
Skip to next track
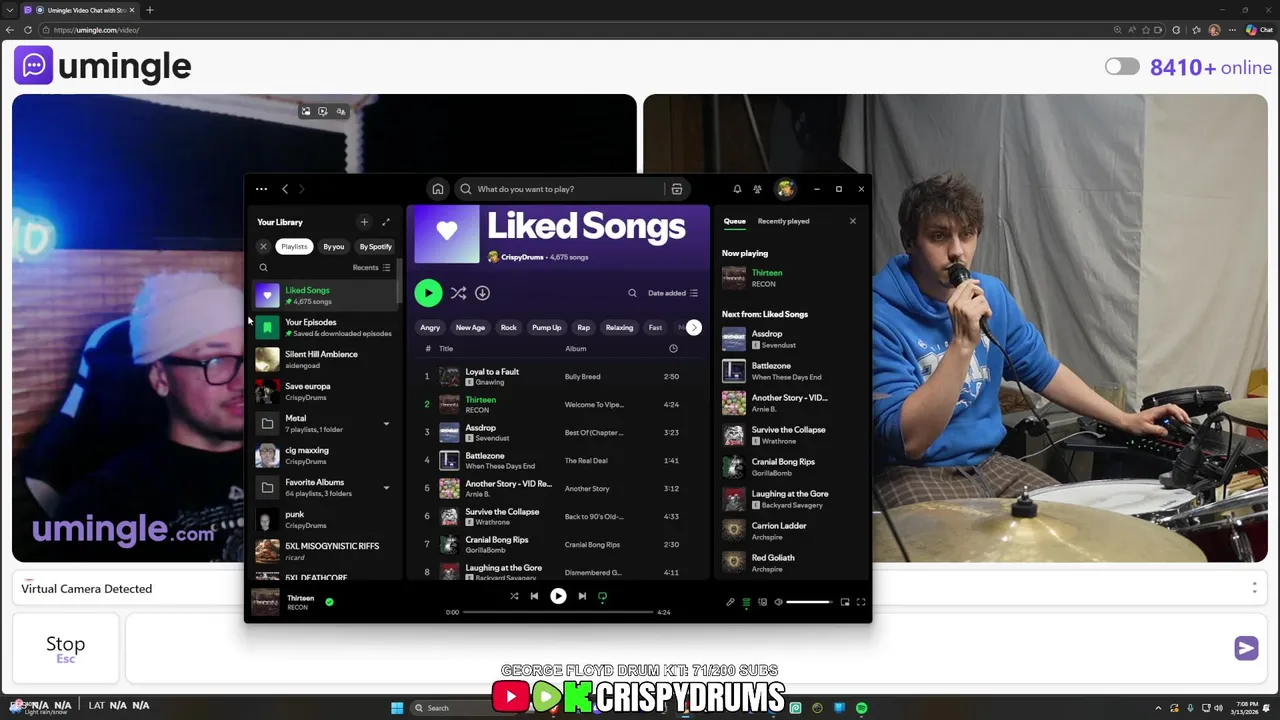click(x=582, y=596)
